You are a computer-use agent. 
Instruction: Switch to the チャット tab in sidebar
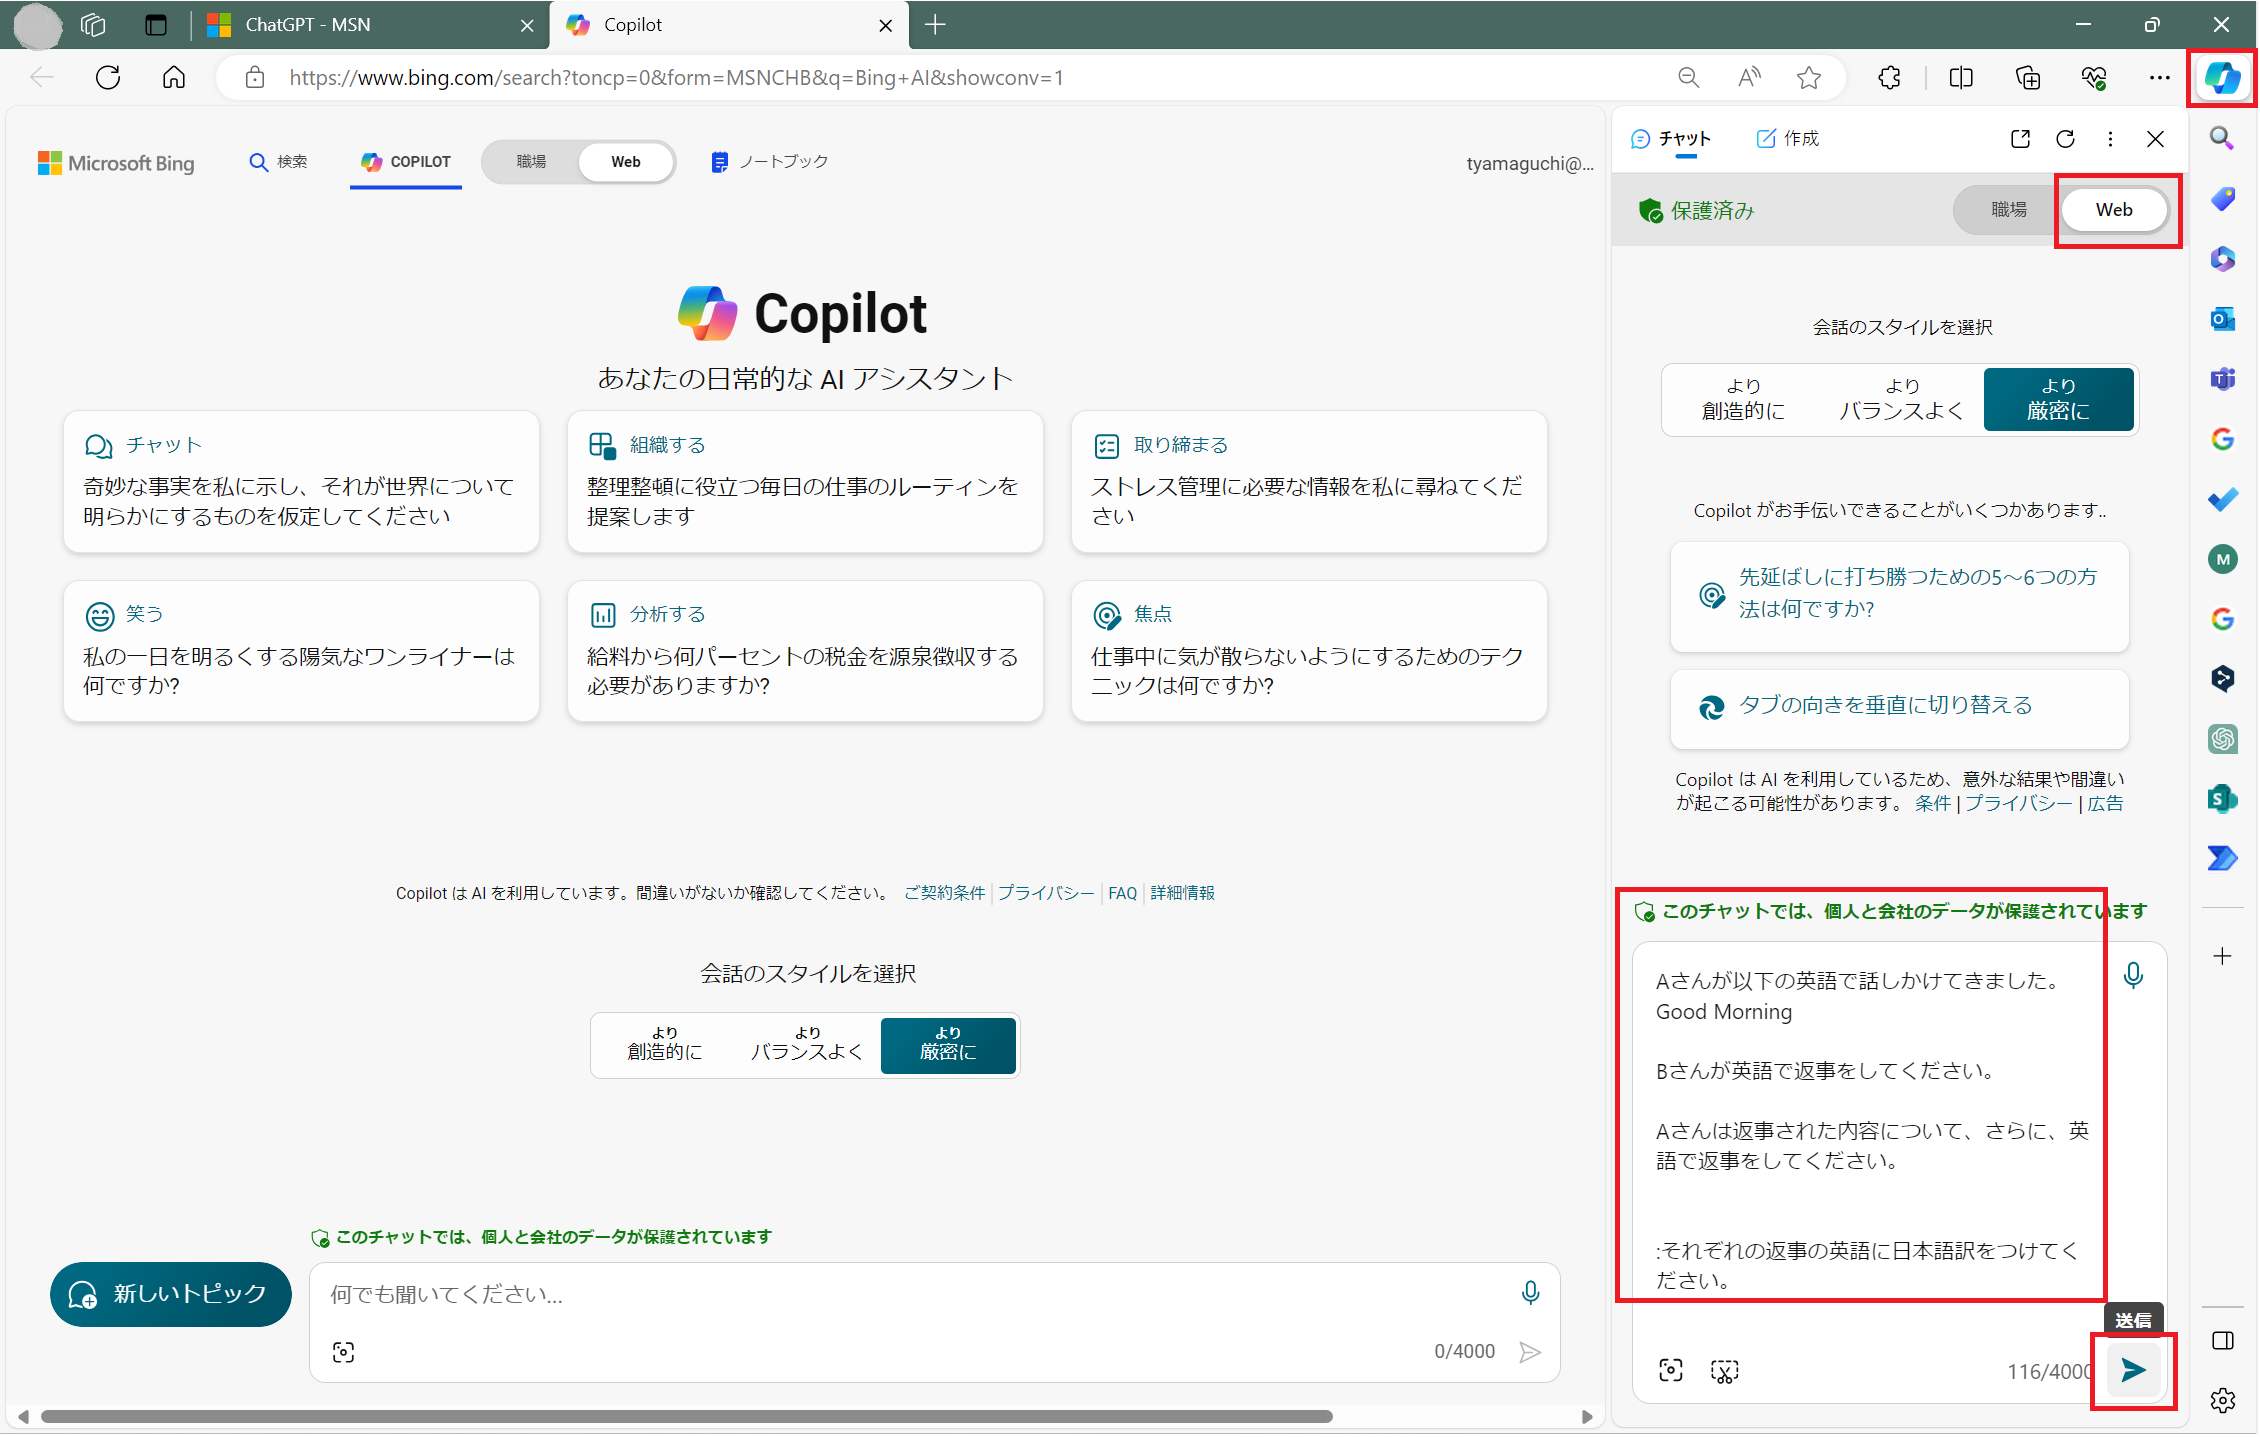pyautogui.click(x=1671, y=139)
